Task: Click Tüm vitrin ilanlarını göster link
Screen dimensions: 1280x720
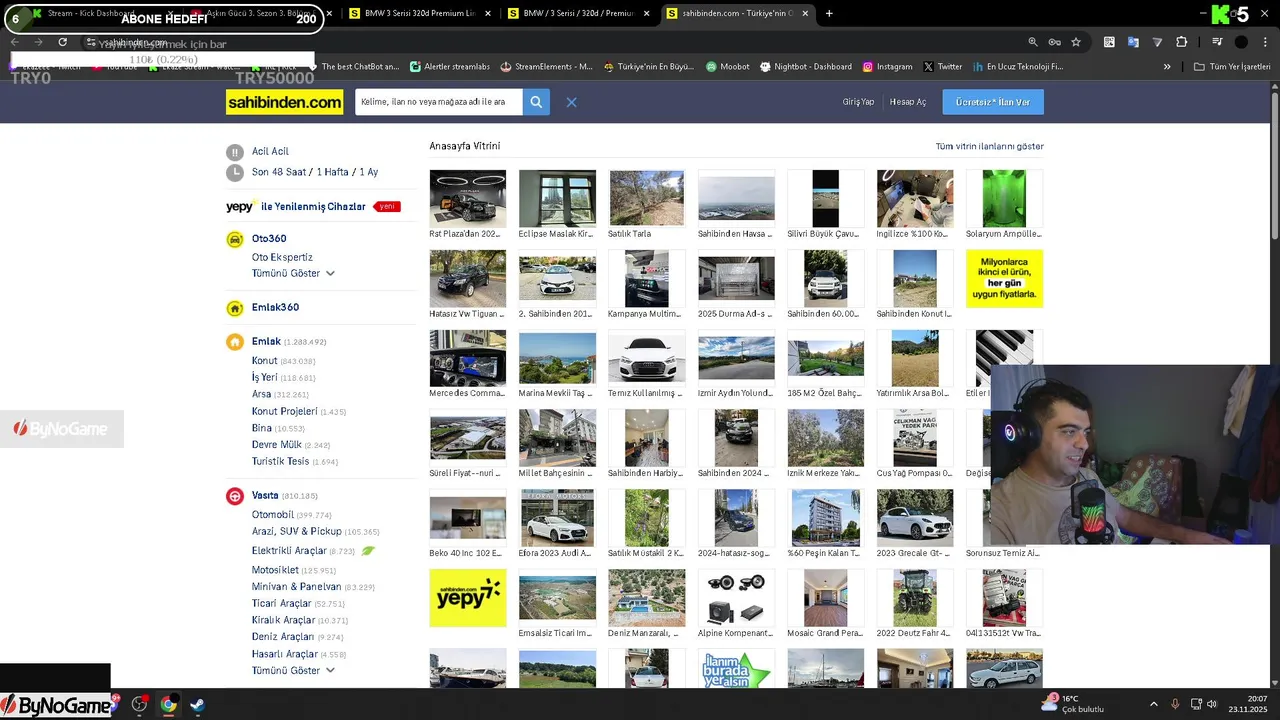Action: click(989, 147)
